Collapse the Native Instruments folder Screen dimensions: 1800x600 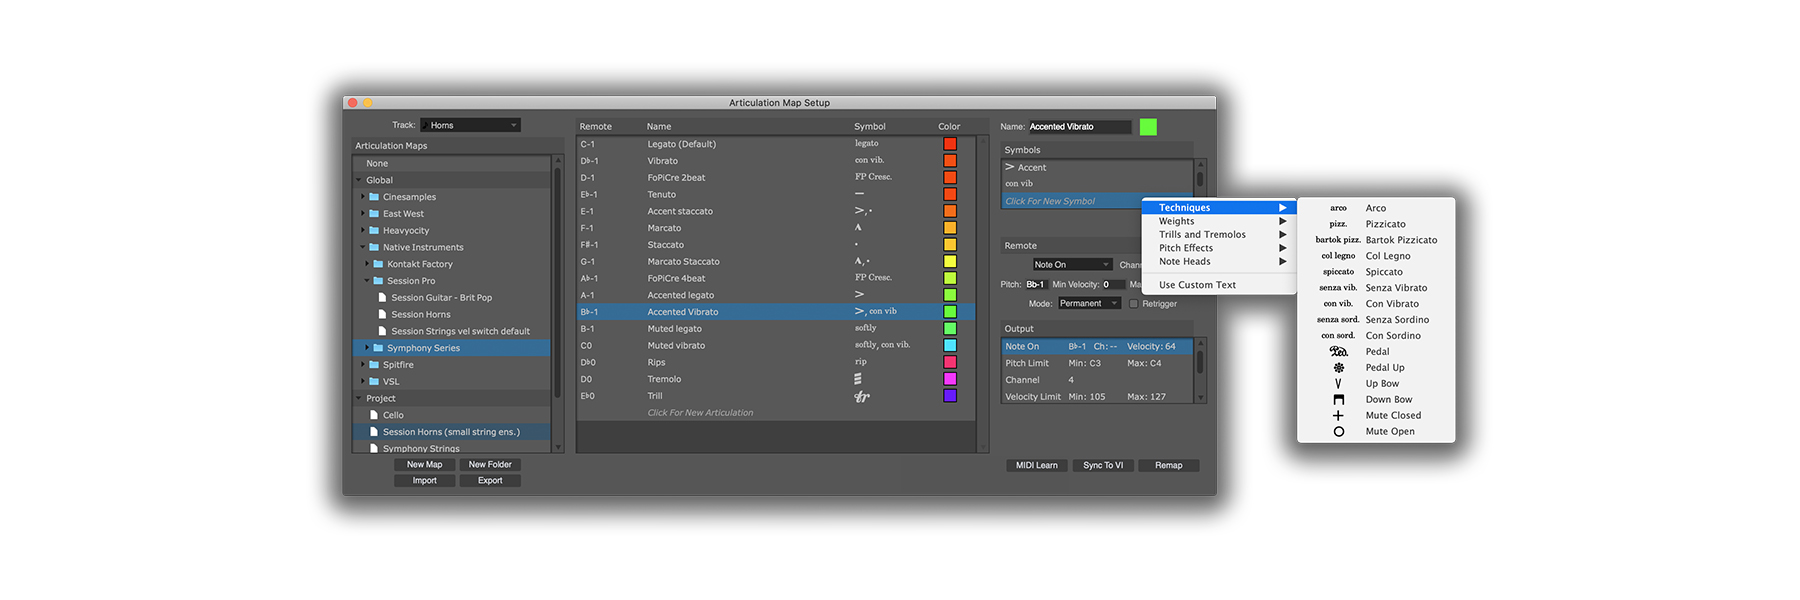pos(362,247)
